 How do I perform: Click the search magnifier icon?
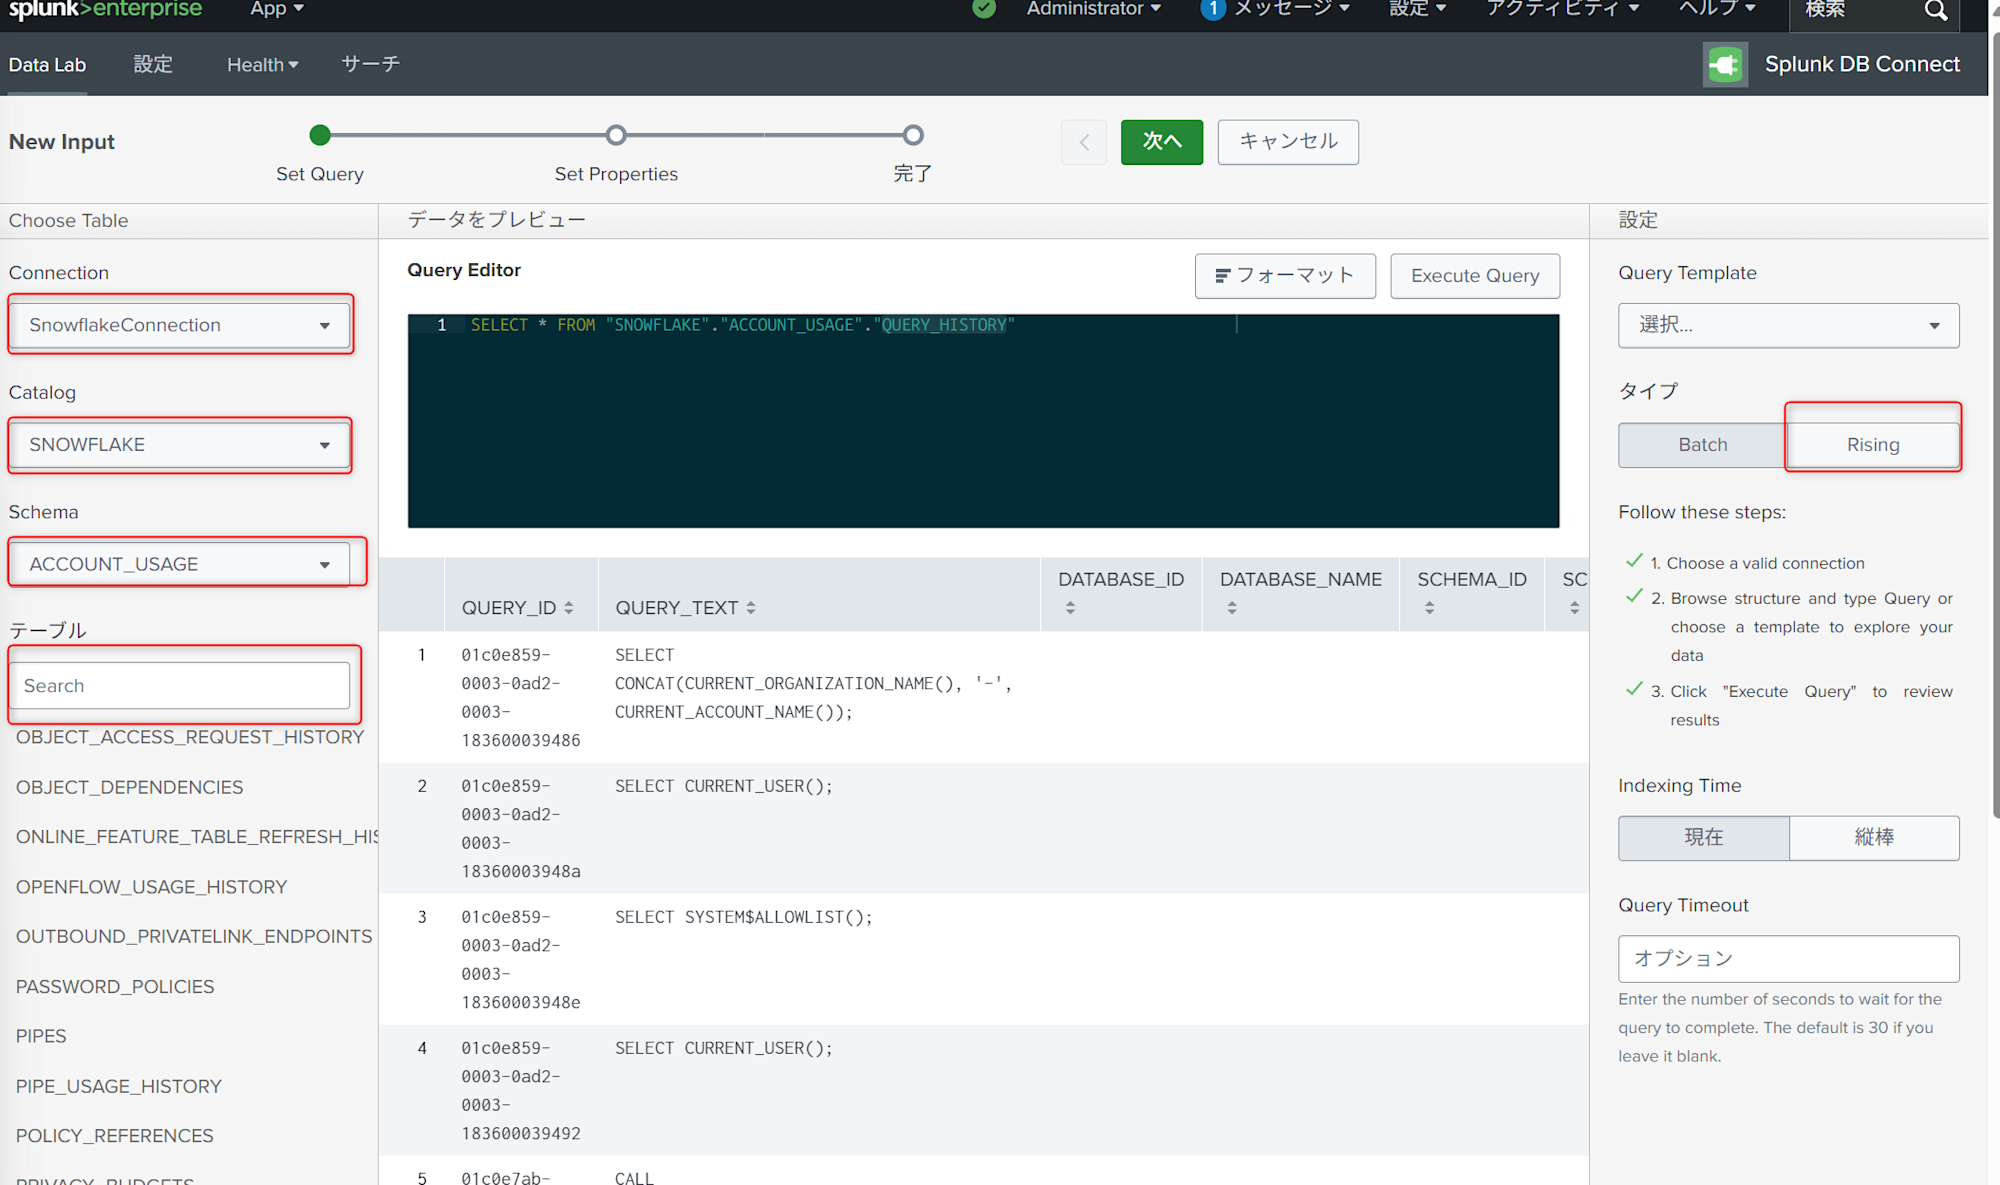(x=1935, y=10)
